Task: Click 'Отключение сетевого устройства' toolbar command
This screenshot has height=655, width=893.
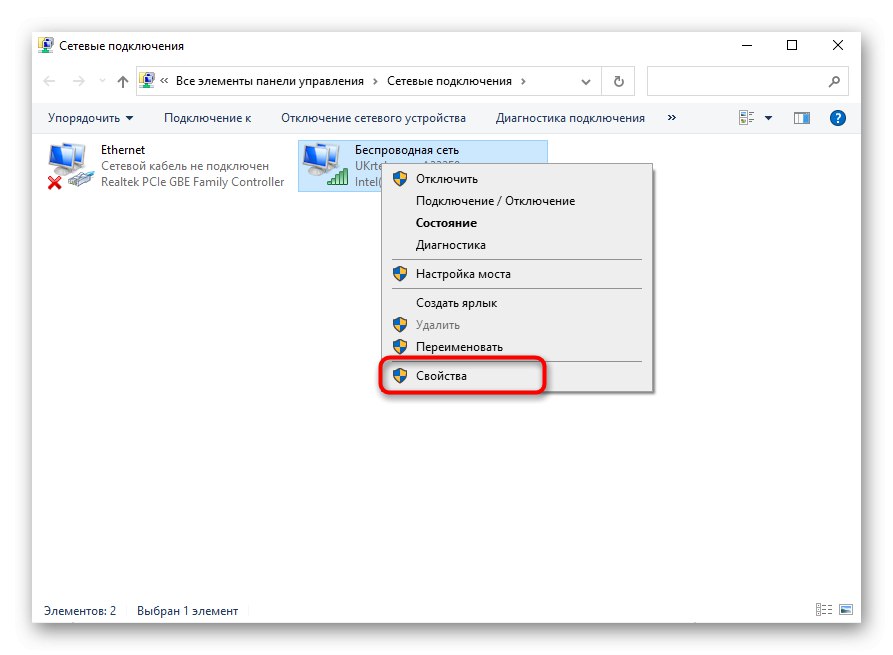Action: [373, 118]
